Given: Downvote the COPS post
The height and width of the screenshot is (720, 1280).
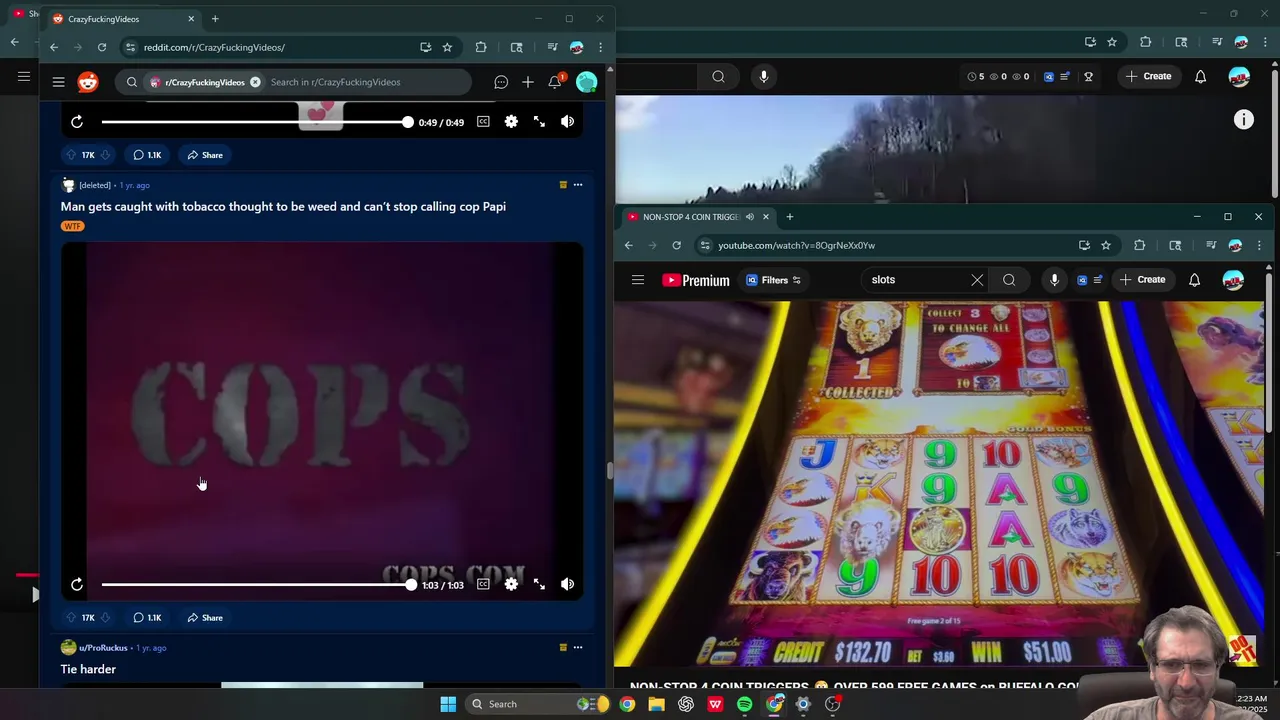Looking at the screenshot, I should 106,618.
